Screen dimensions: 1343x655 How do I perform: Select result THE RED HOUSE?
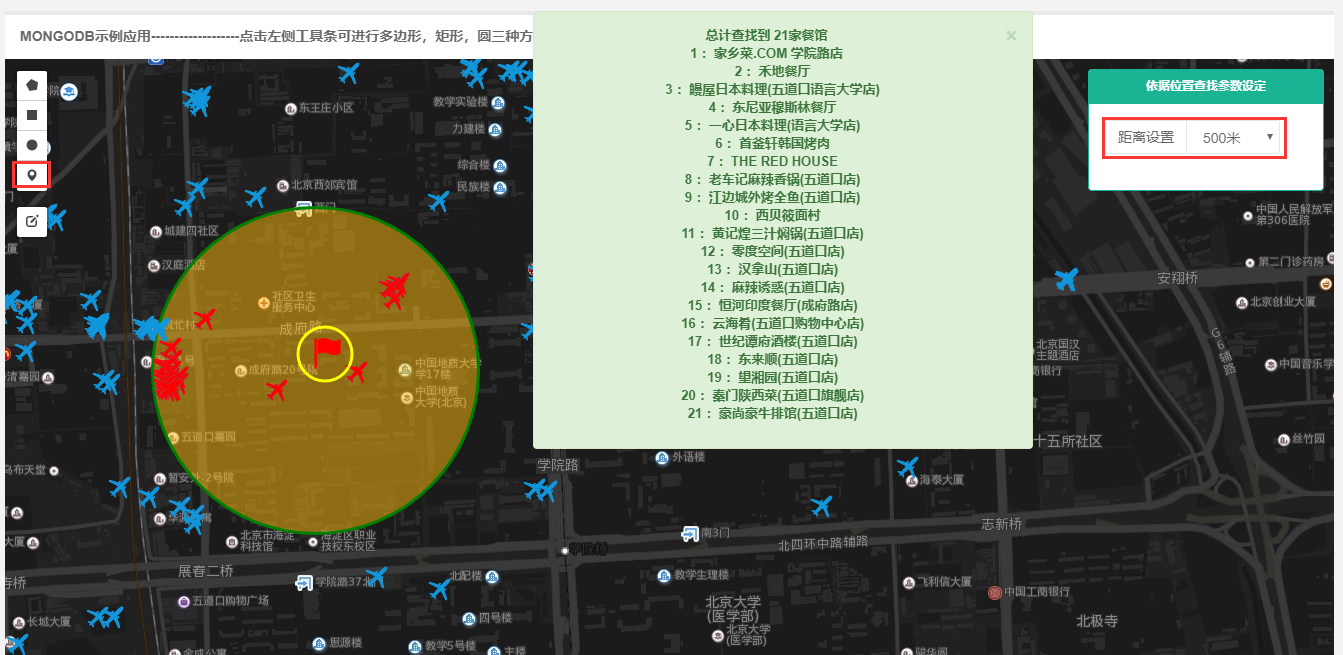[773, 161]
